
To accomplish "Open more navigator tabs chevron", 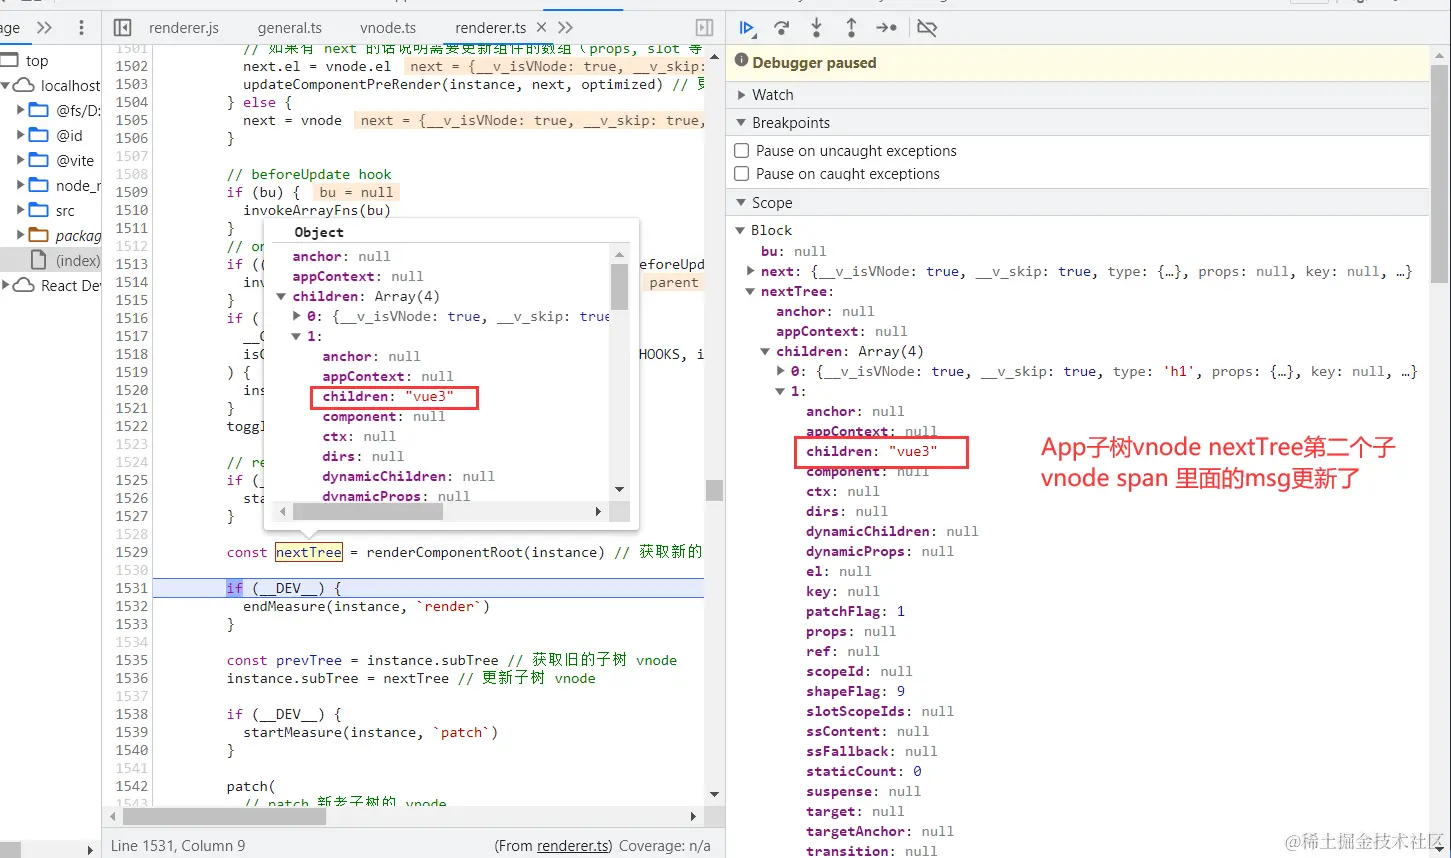I will [44, 27].
